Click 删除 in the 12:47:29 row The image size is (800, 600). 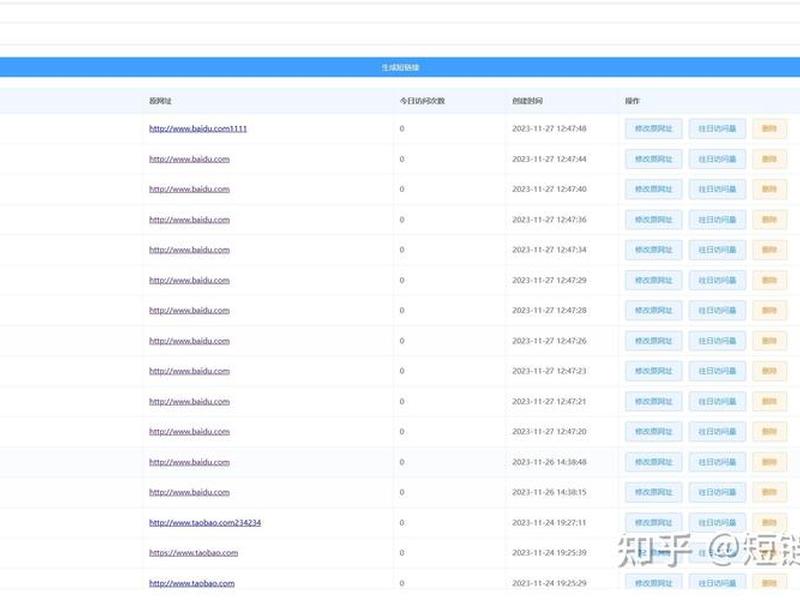[769, 281]
